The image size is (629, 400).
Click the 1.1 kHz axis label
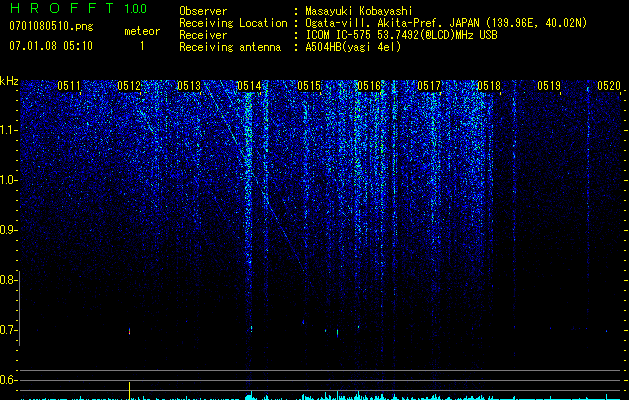click(x=8, y=130)
